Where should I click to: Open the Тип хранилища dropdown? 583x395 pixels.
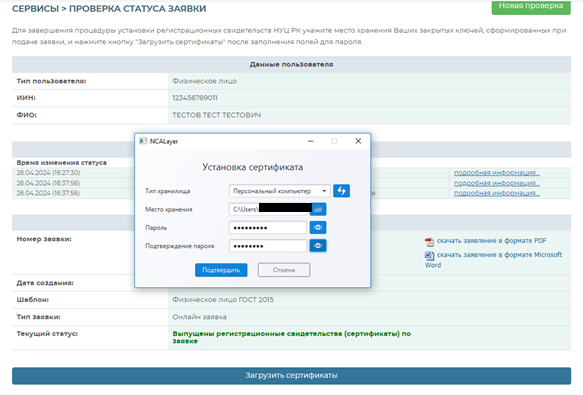279,191
